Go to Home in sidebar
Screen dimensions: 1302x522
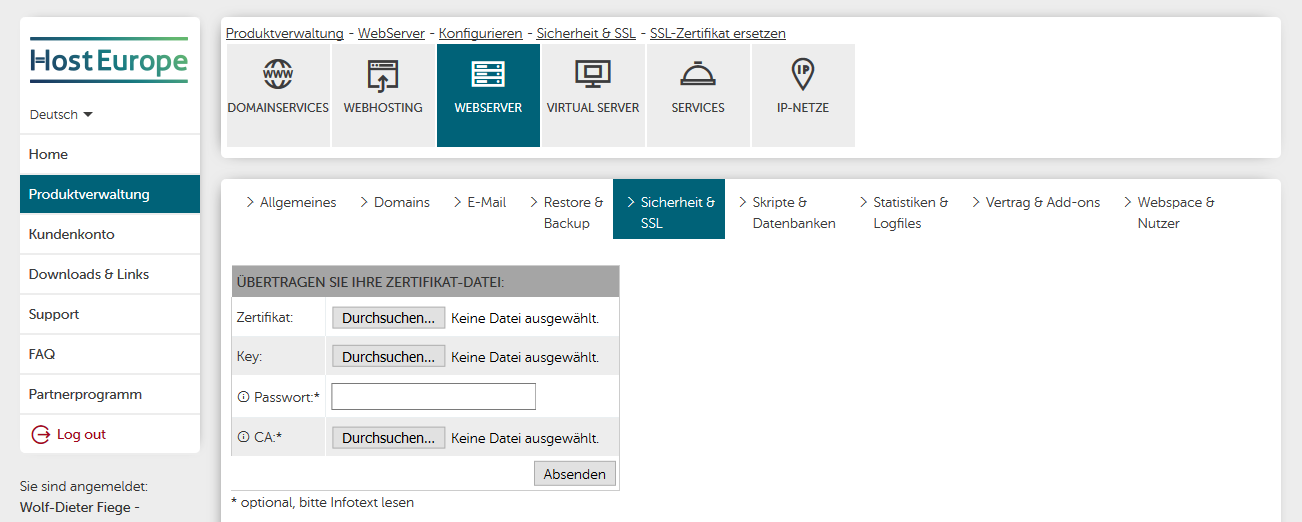[110, 154]
